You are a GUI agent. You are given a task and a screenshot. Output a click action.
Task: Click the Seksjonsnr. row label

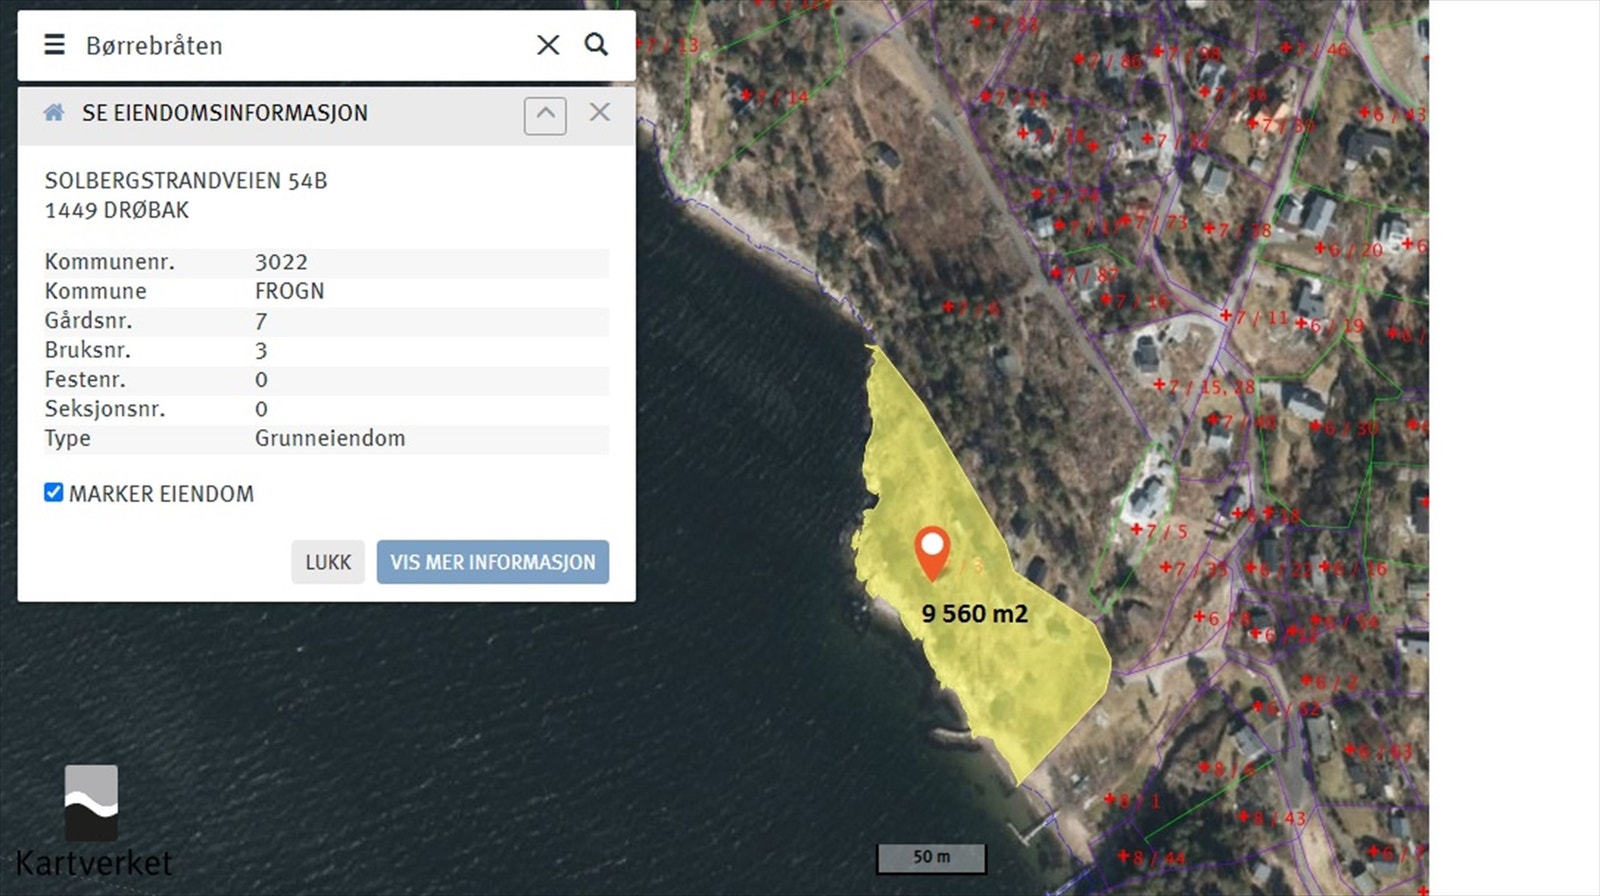pyautogui.click(x=105, y=409)
